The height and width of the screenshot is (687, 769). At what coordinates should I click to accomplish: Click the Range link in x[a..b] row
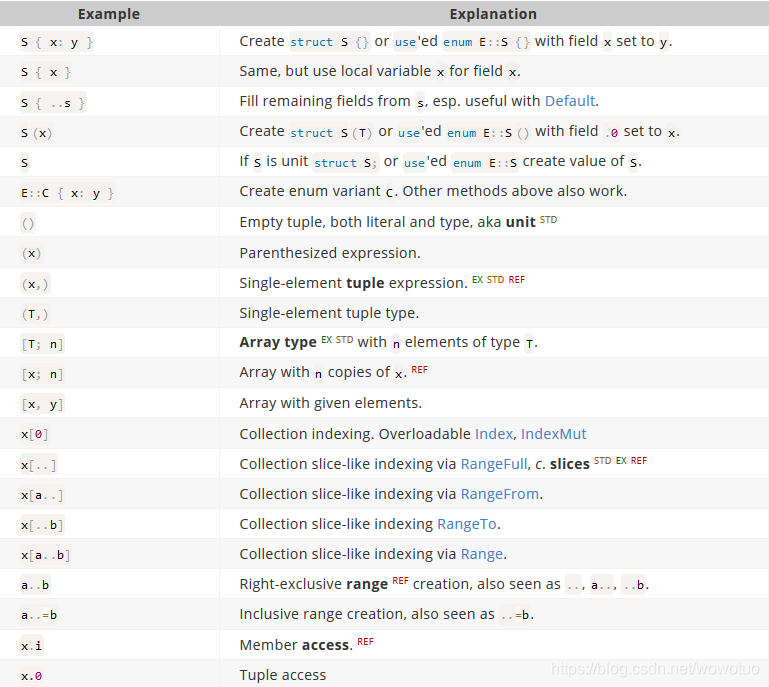[x=482, y=554]
